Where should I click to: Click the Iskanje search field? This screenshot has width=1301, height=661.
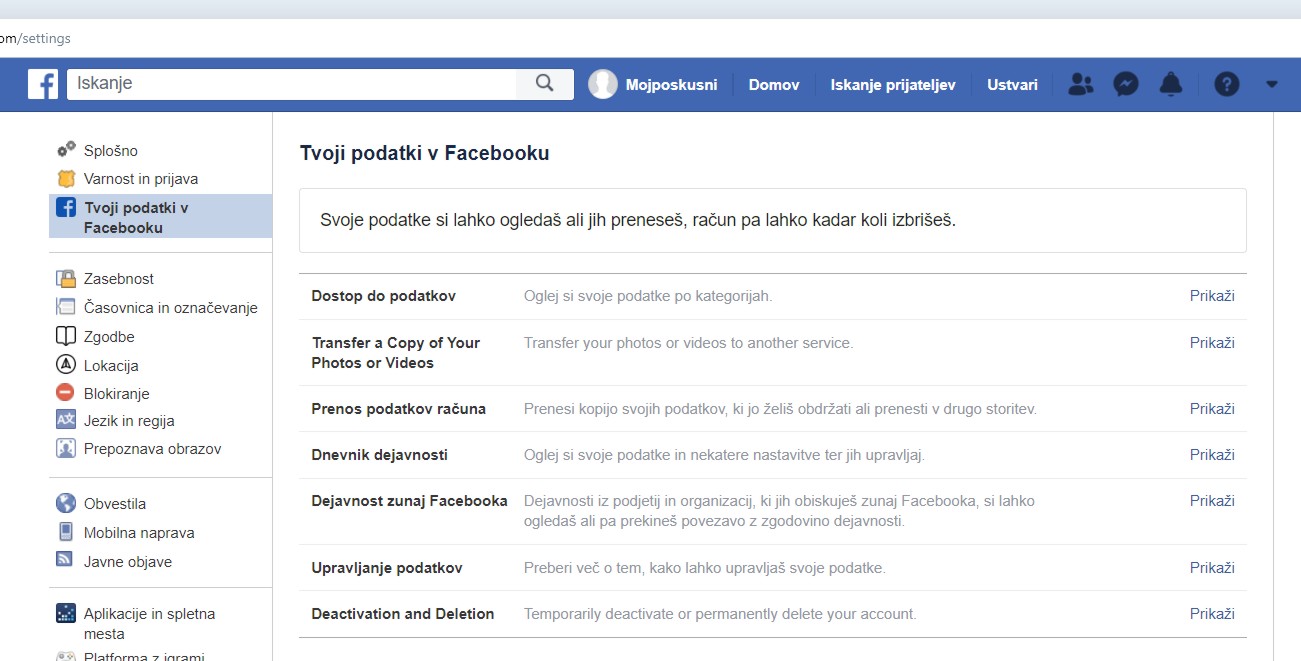pos(291,84)
